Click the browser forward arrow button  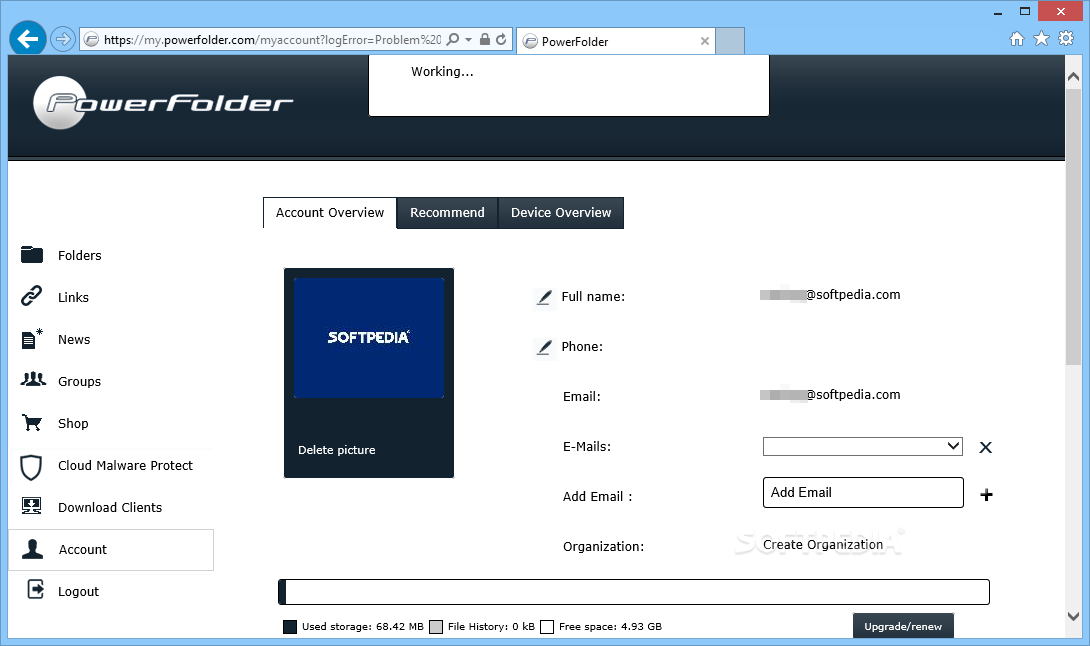point(63,39)
